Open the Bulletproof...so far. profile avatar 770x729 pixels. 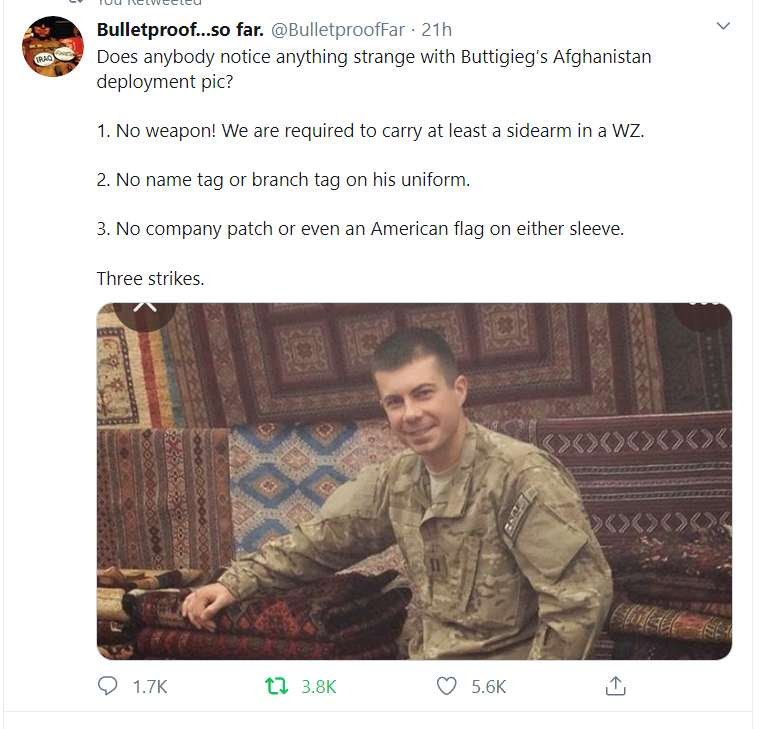53,46
